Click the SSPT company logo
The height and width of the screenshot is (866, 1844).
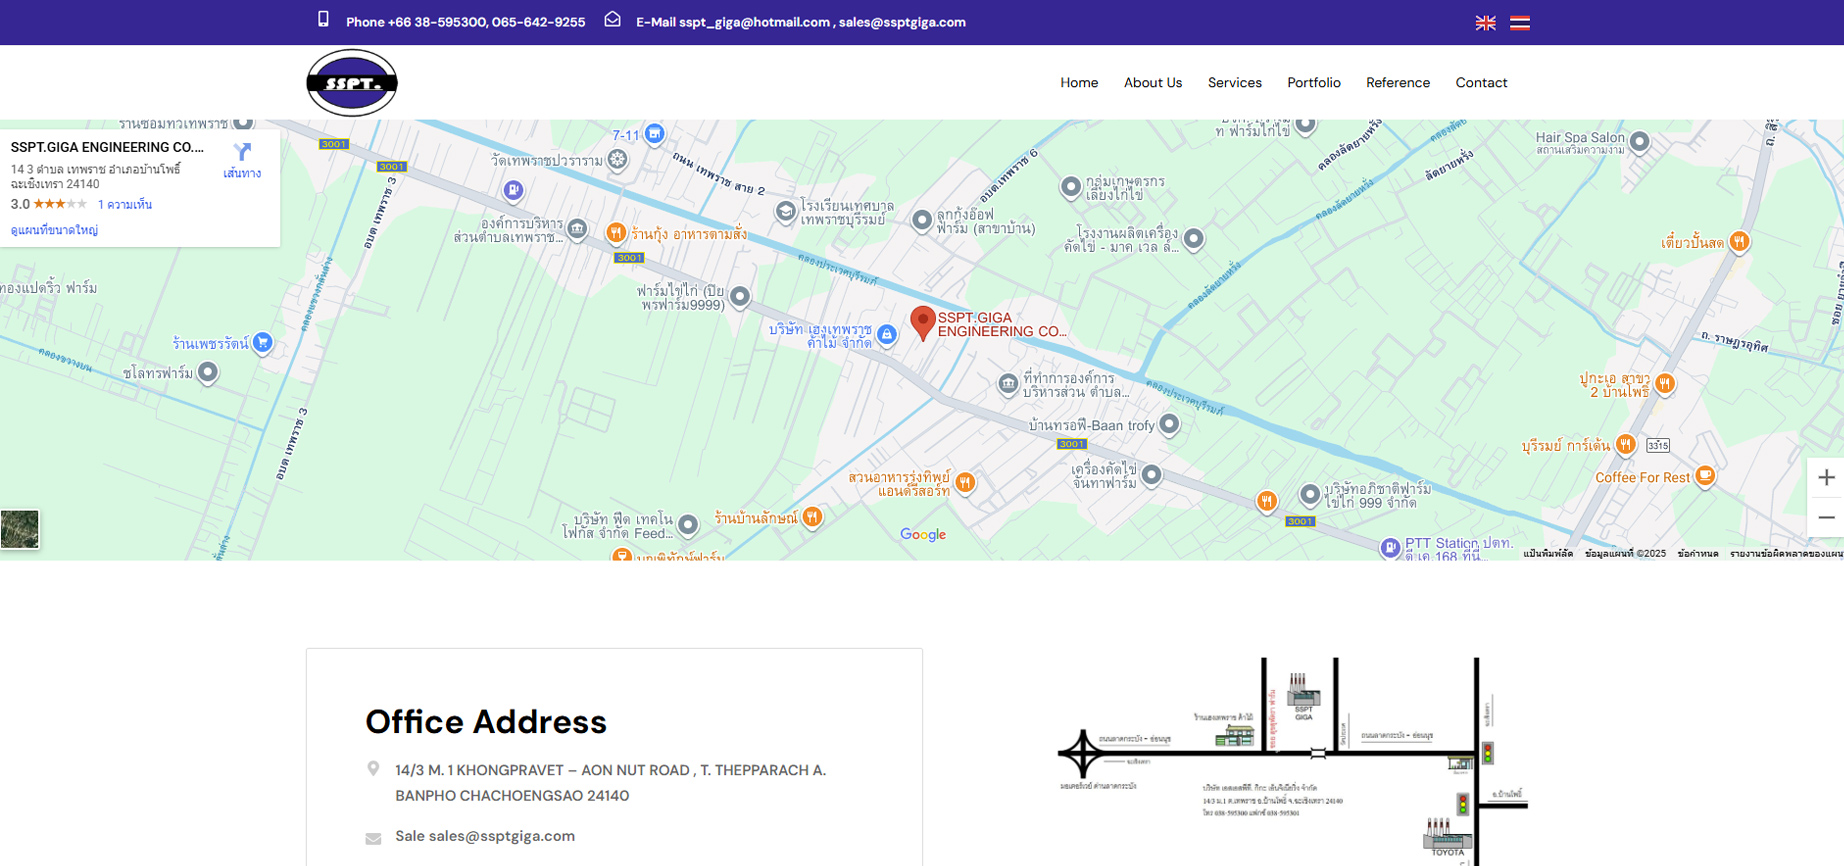click(352, 83)
